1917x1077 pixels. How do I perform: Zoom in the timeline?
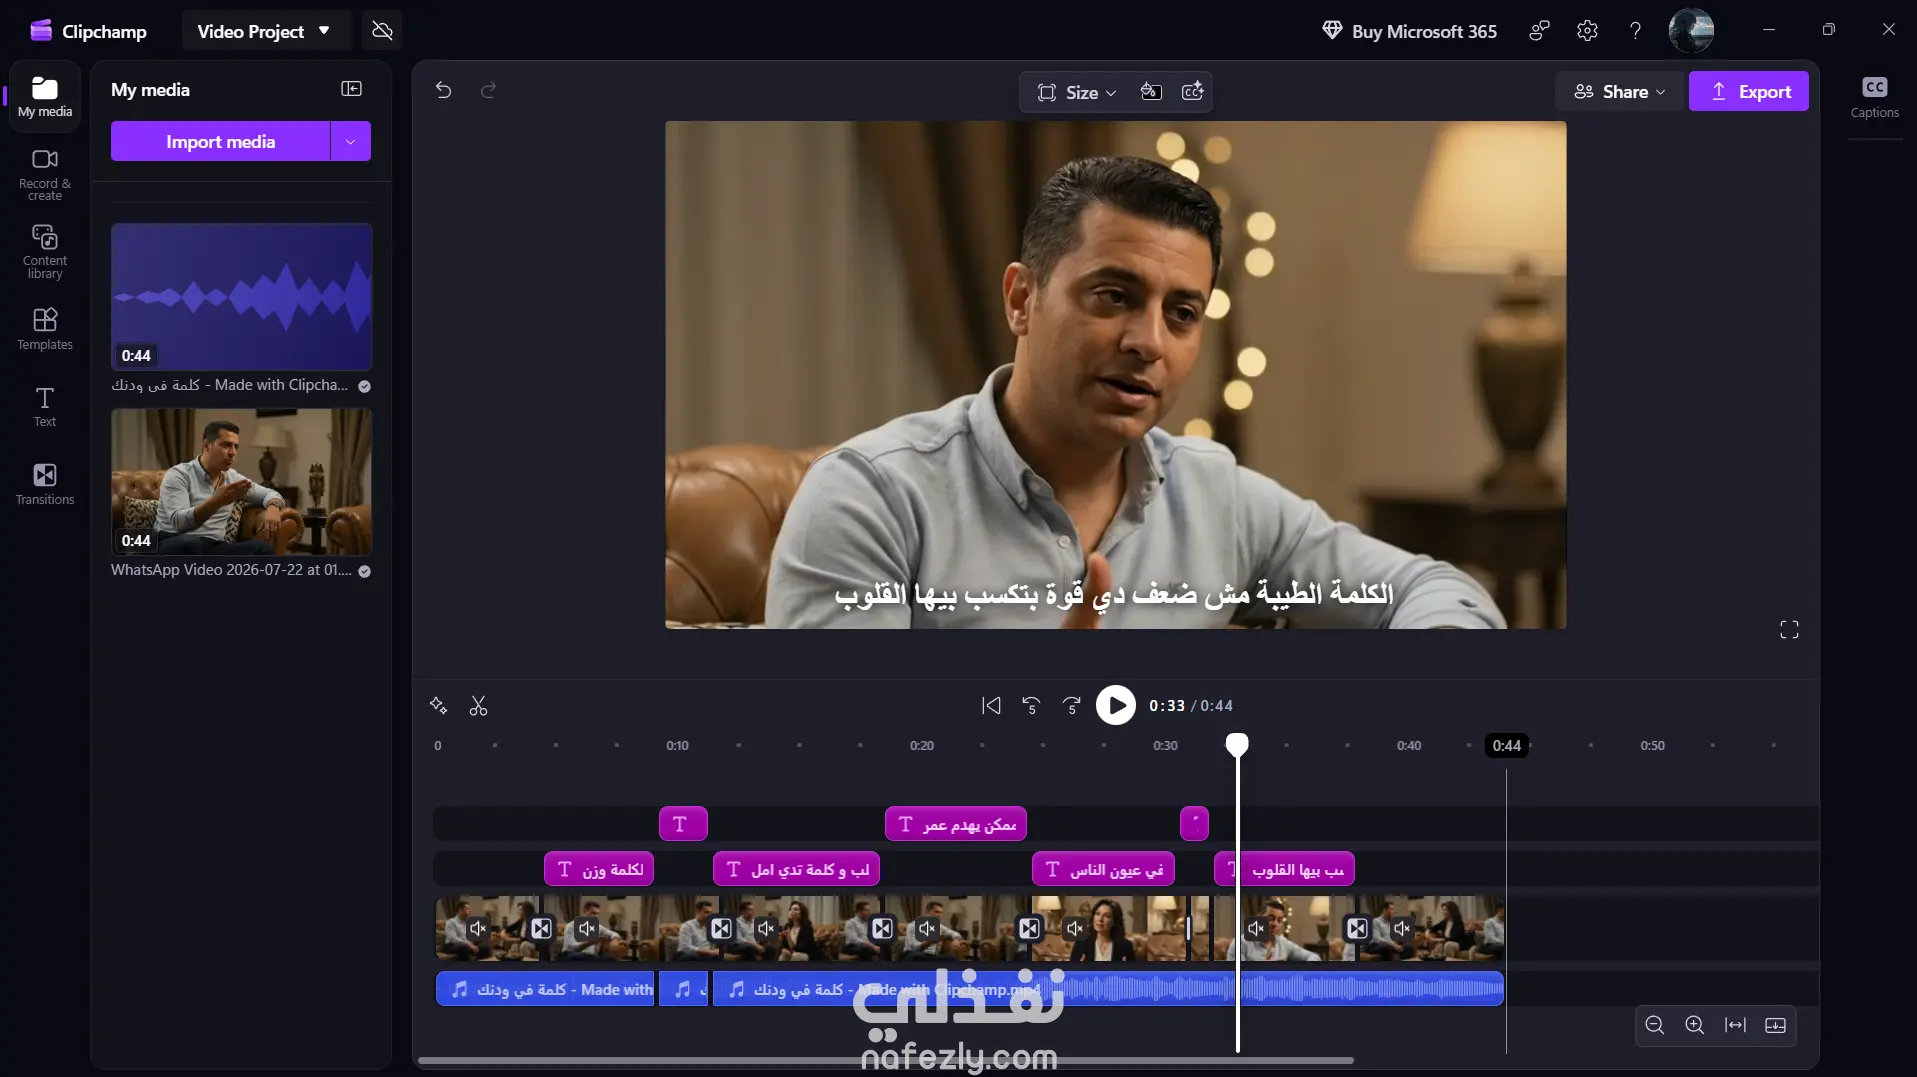(1695, 1025)
